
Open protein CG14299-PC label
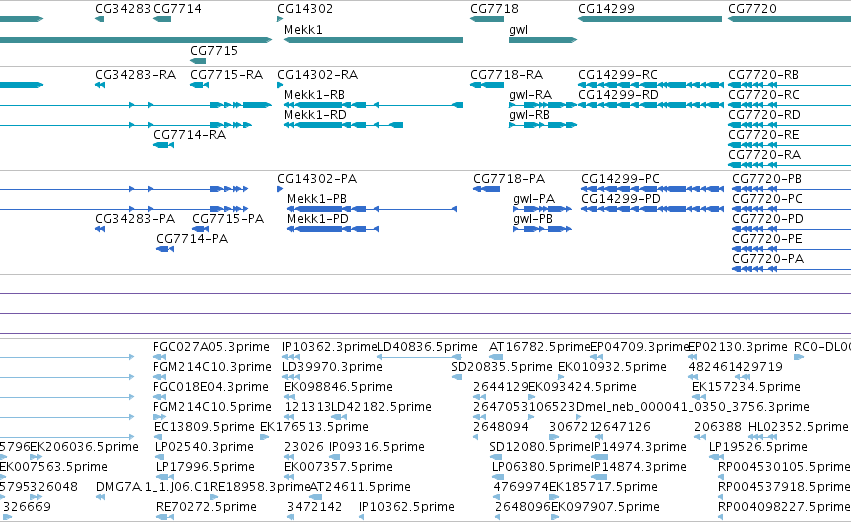tap(620, 179)
